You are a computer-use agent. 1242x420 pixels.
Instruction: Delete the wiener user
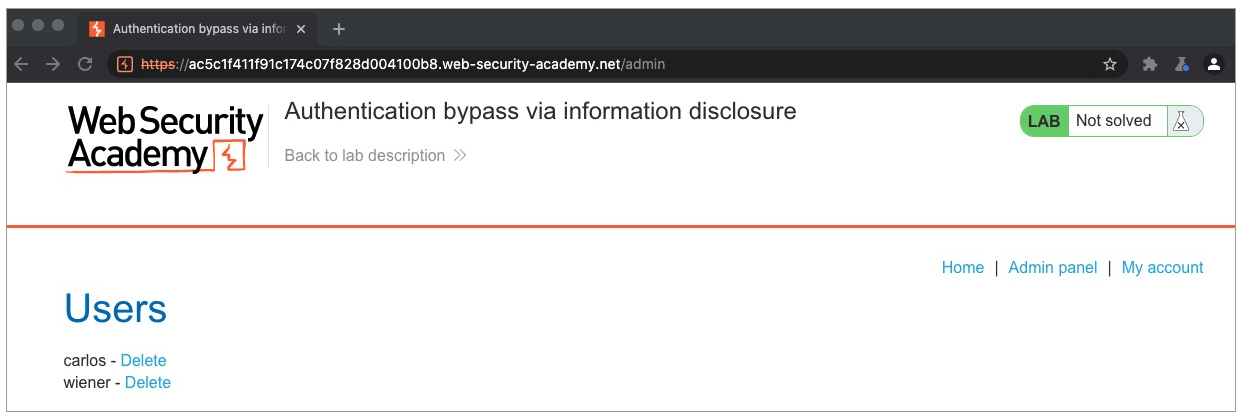[148, 383]
